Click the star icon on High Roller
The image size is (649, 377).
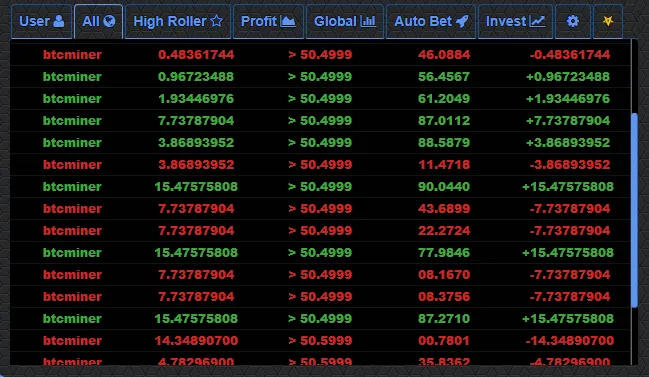tap(216, 22)
